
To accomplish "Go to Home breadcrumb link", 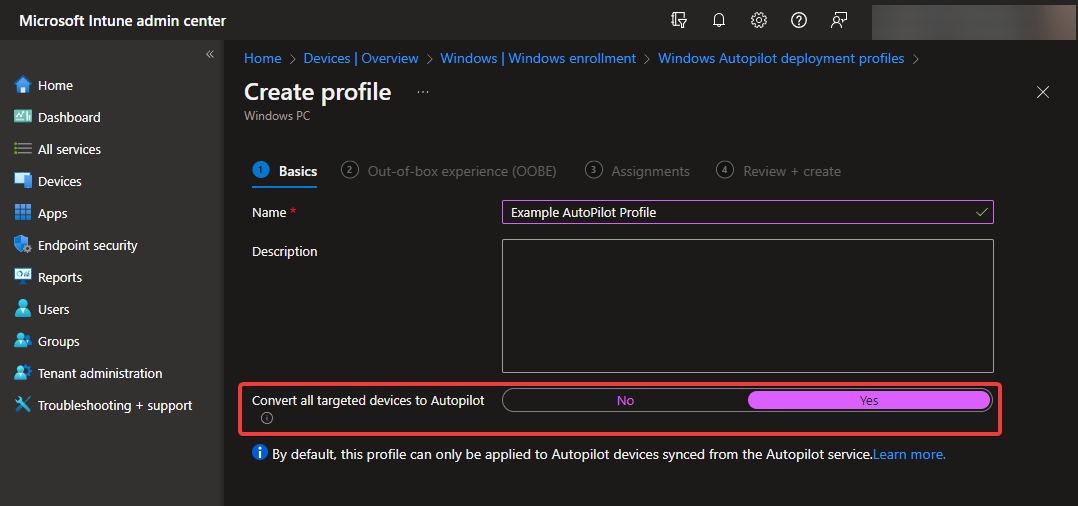I will click(x=263, y=58).
